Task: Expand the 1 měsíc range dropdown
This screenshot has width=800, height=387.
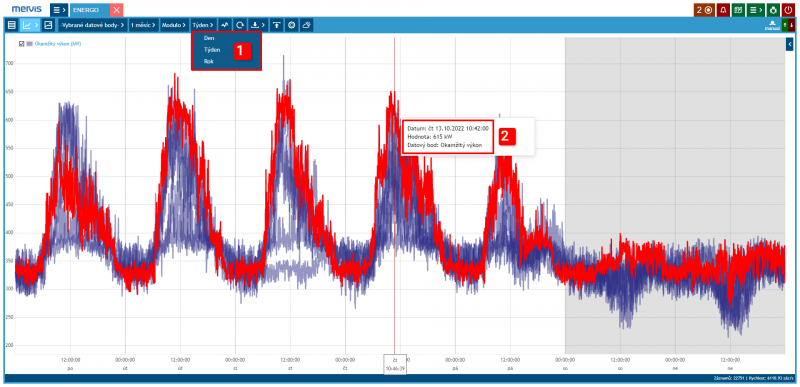Action: [x=143, y=24]
